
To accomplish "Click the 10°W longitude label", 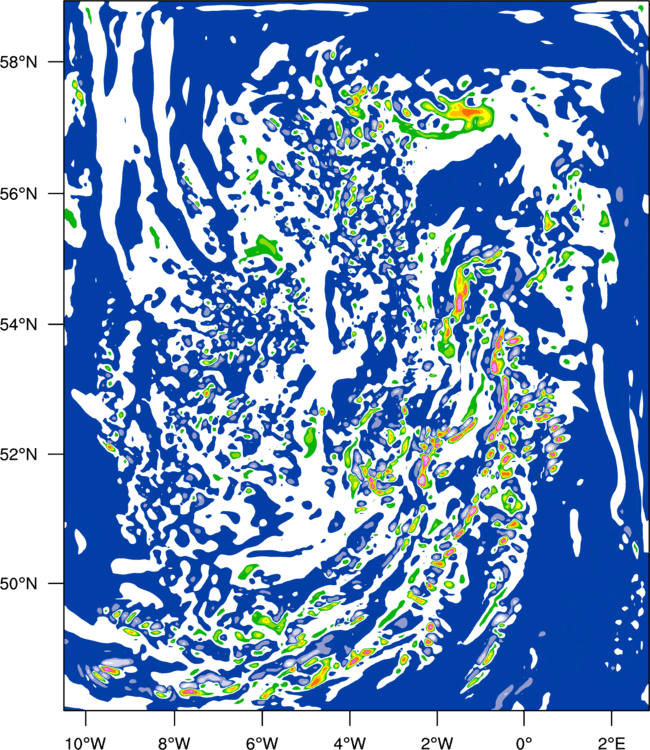I will (x=85, y=743).
